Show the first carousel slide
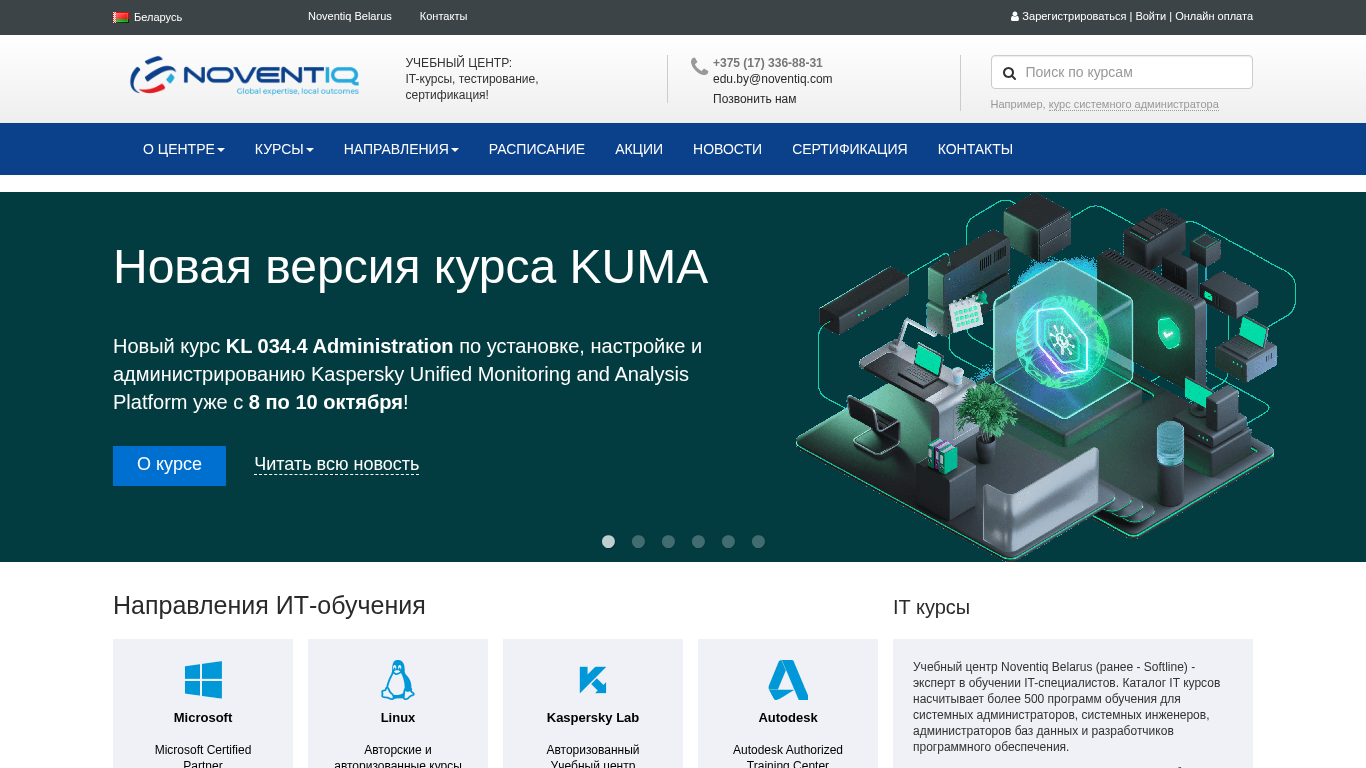The height and width of the screenshot is (768, 1366). [608, 542]
